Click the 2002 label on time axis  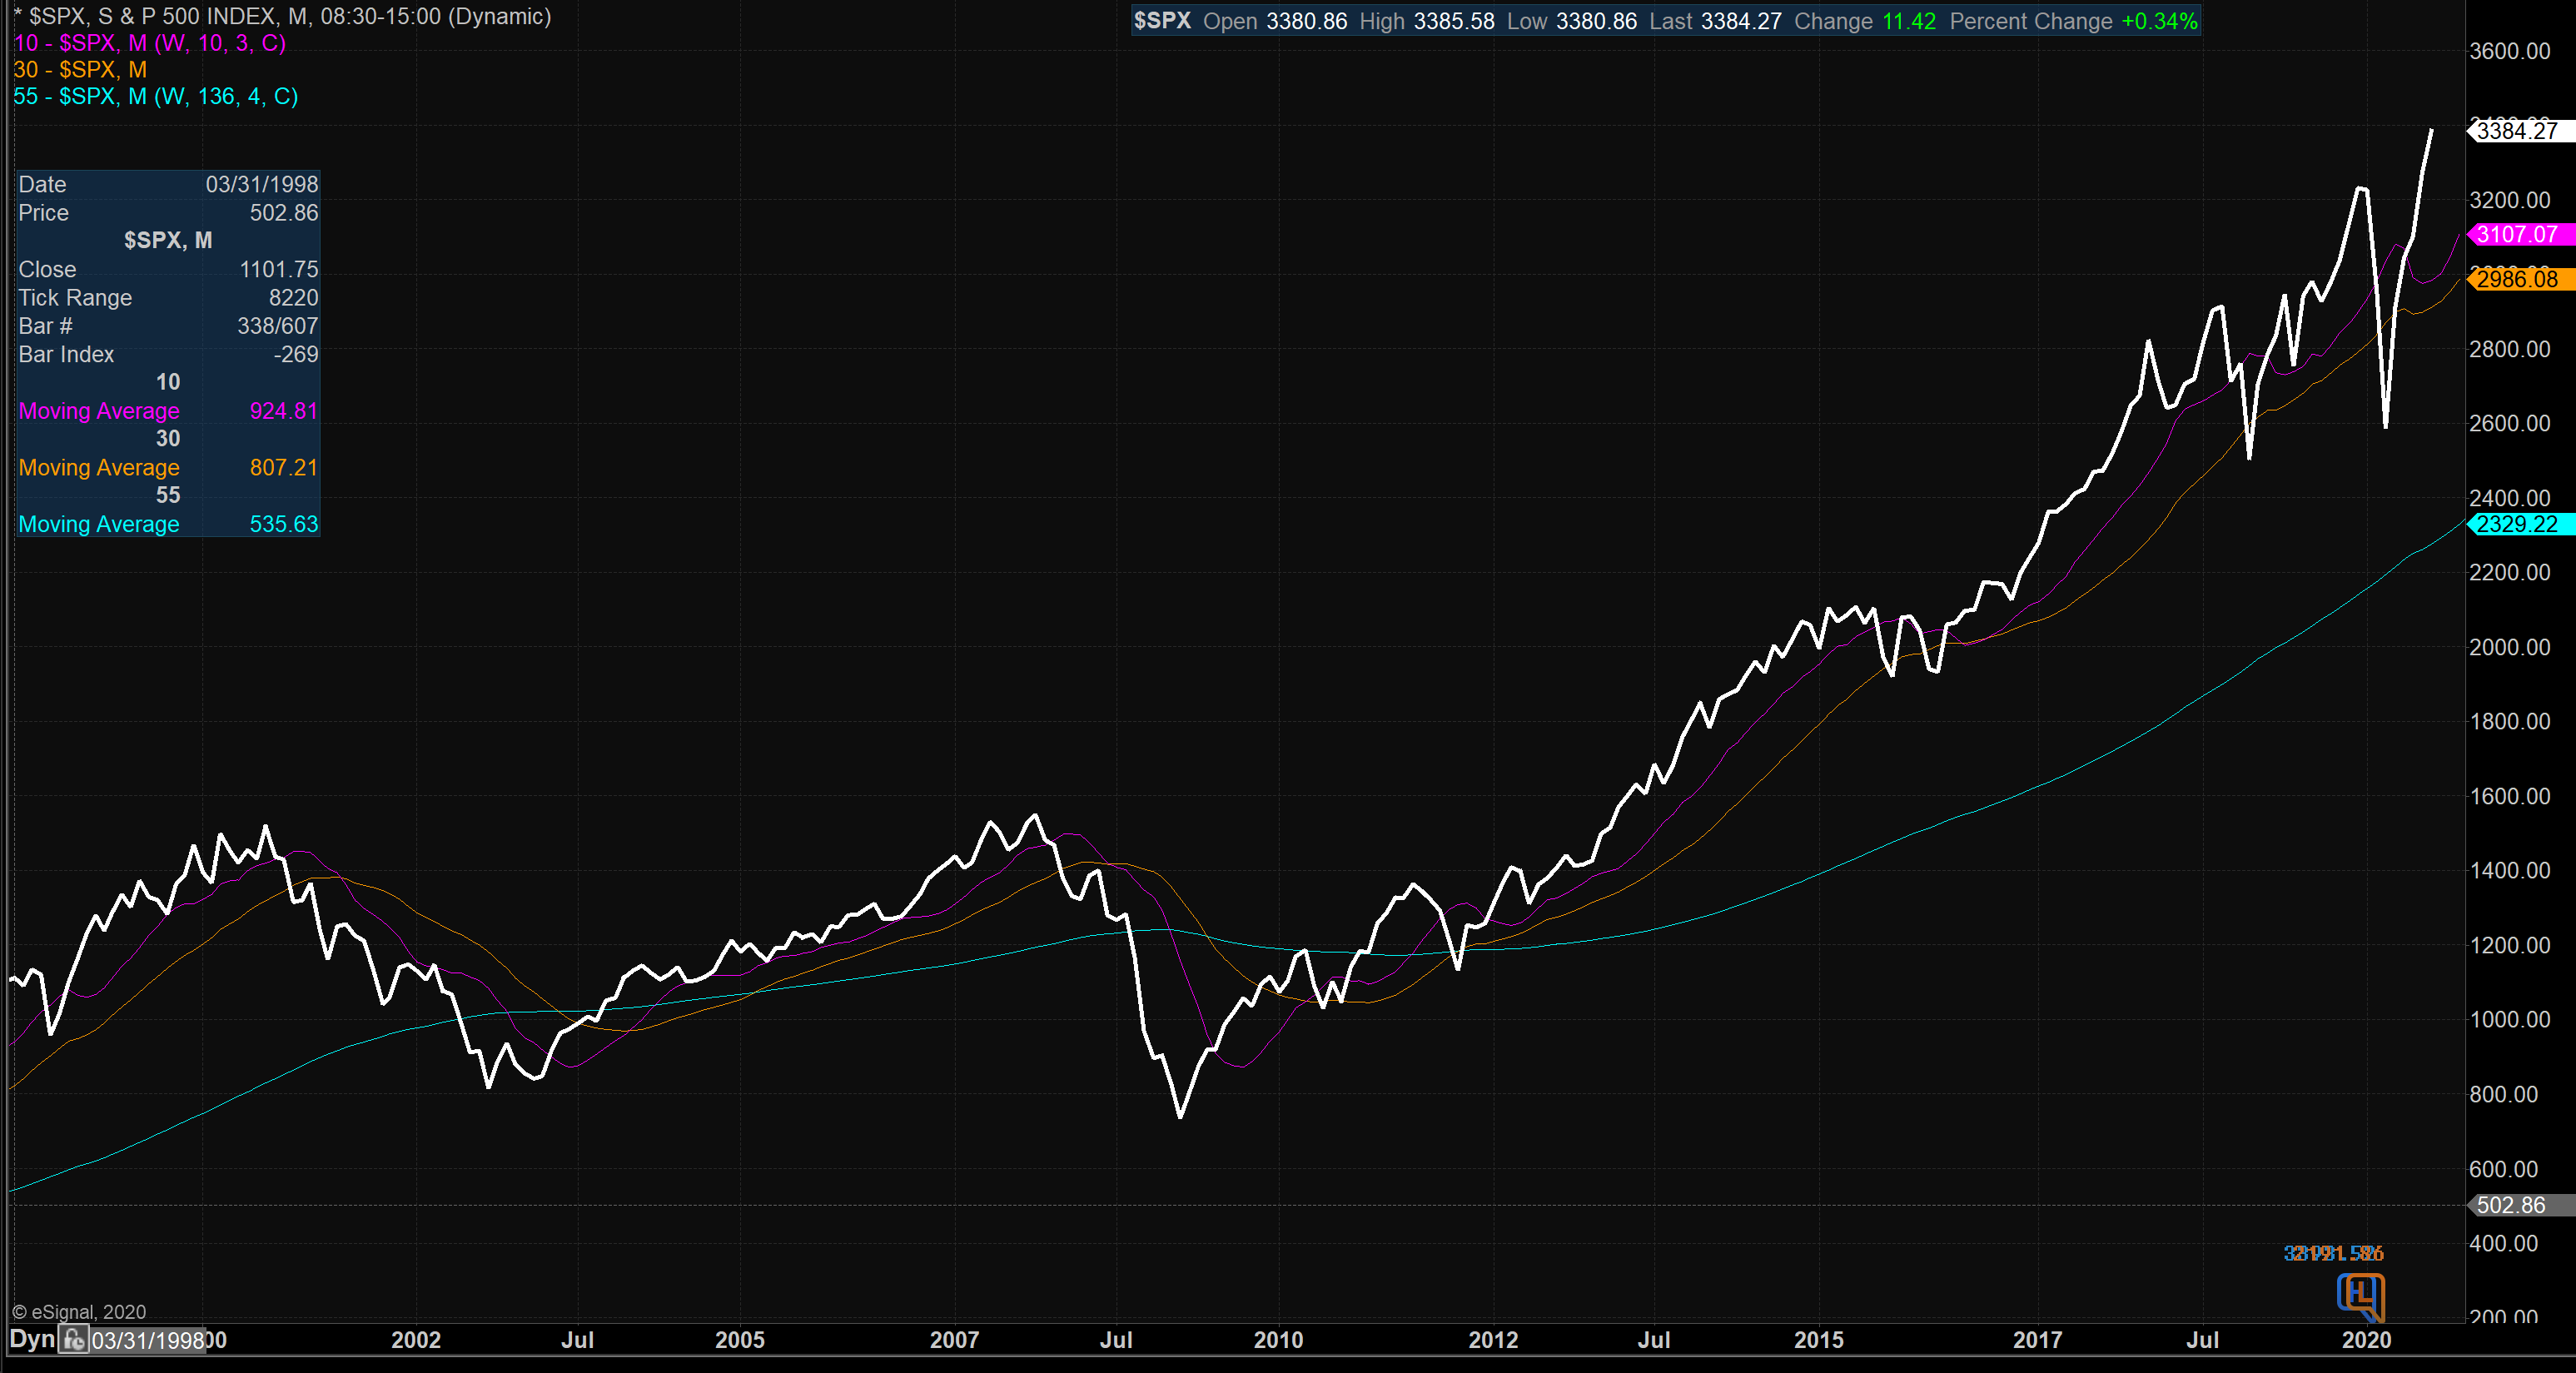416,1340
